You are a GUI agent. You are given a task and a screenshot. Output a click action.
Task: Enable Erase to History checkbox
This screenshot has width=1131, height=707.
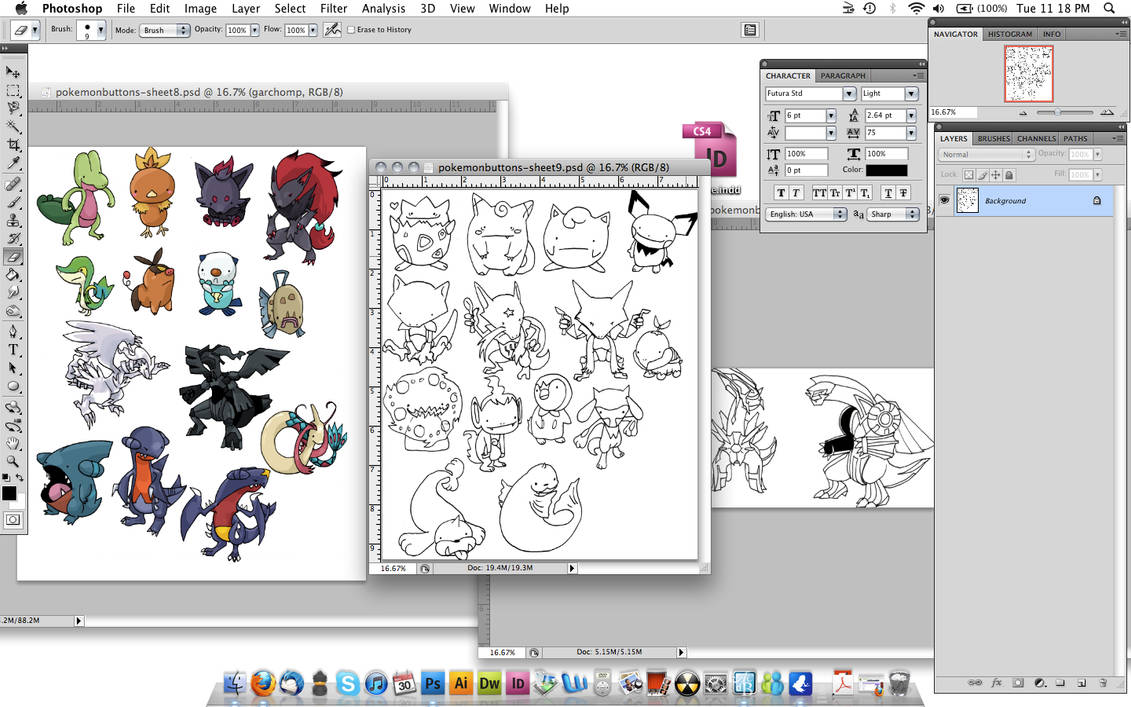click(351, 30)
